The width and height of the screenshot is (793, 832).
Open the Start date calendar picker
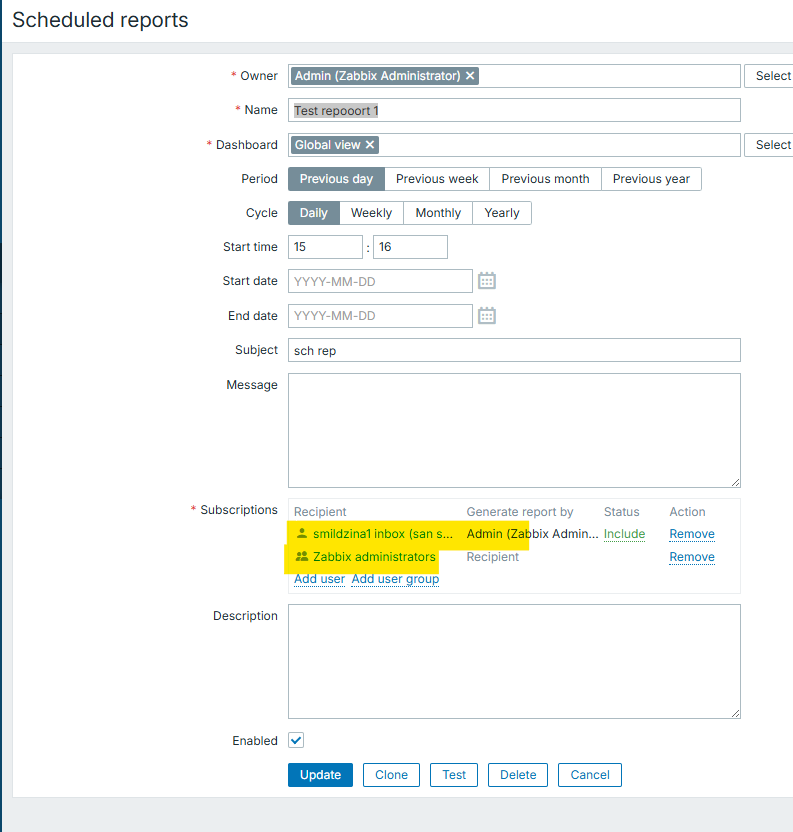pos(487,281)
